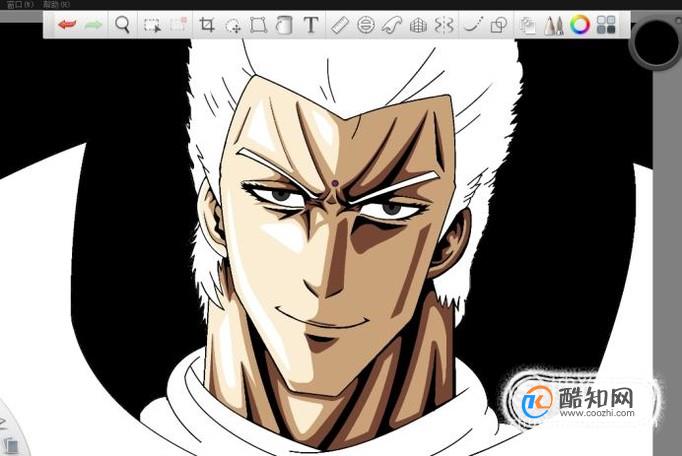Turn on the French Curve guide

pos(392,25)
